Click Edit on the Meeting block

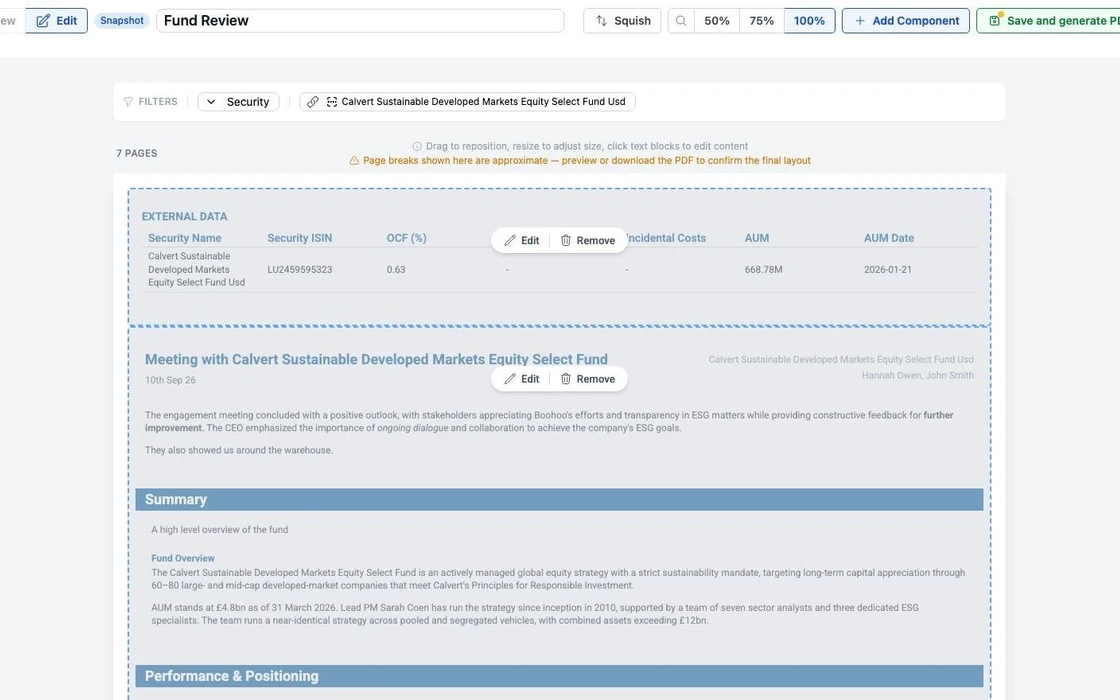(x=521, y=379)
